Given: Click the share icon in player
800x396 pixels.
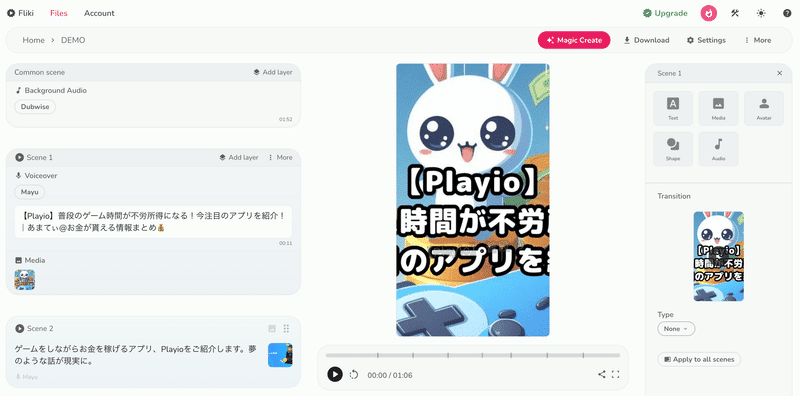Looking at the screenshot, I should tap(602, 375).
